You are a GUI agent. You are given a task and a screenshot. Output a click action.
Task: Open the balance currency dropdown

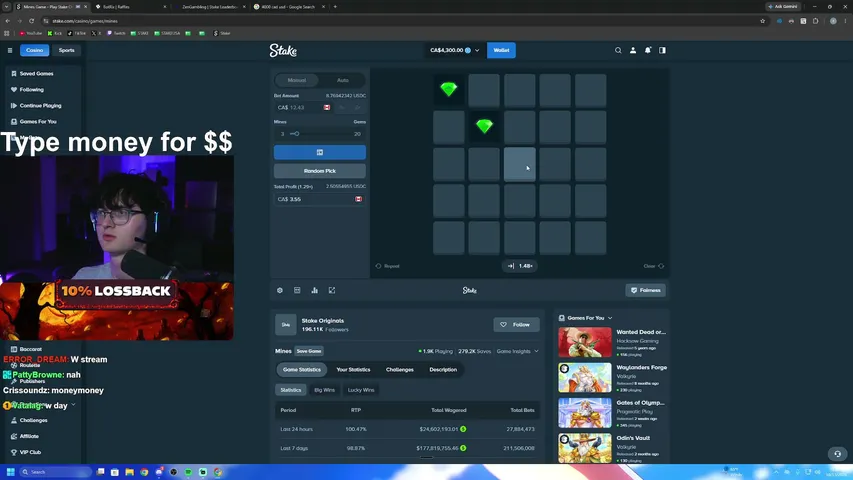[x=455, y=50]
